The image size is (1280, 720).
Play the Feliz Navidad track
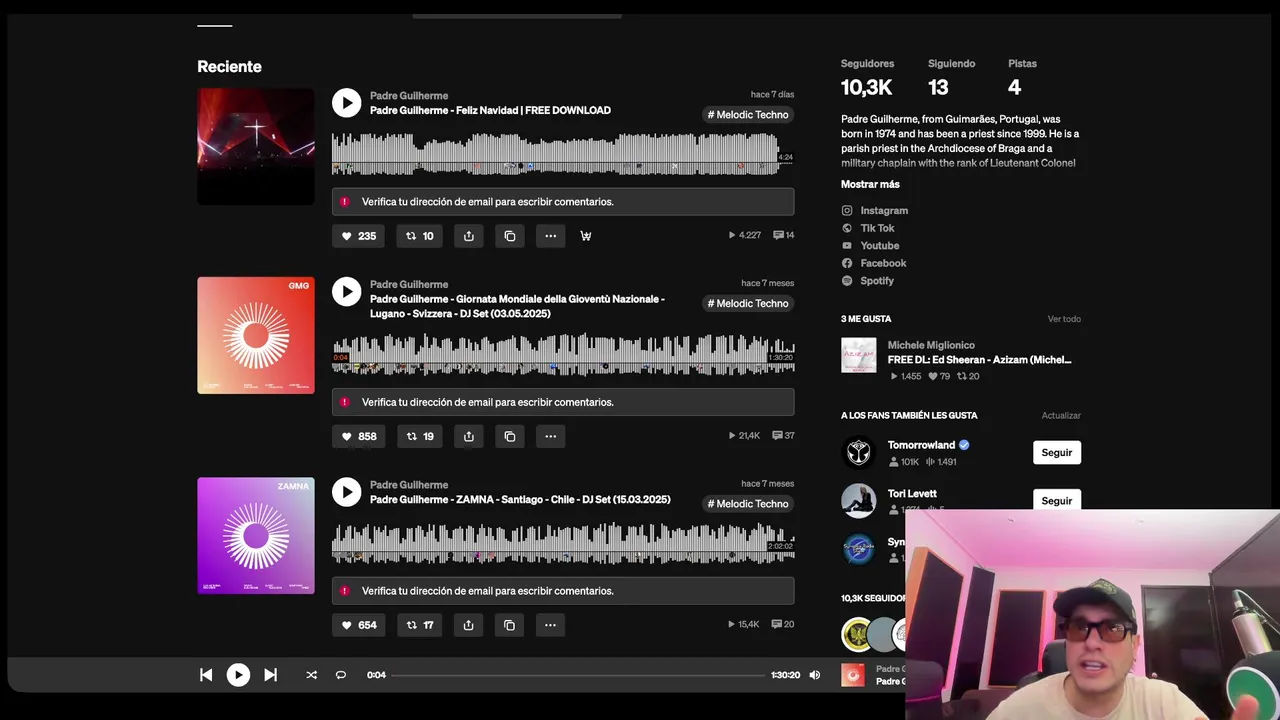tap(346, 102)
